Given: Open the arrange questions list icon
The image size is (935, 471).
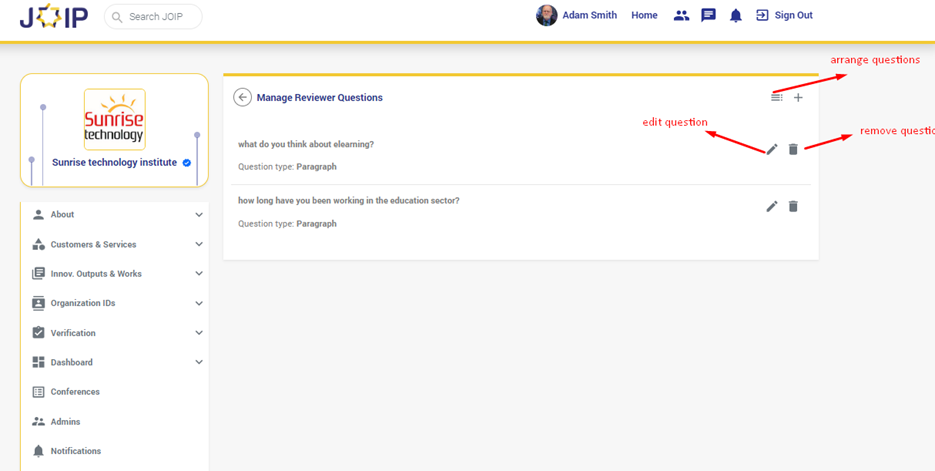Looking at the screenshot, I should 777,97.
